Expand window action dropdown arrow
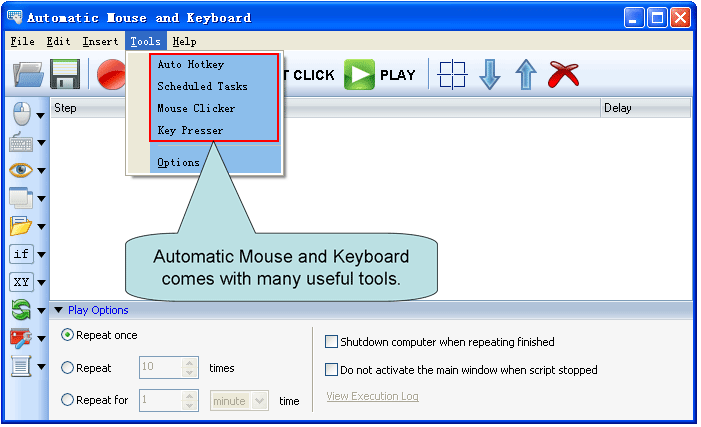 coord(42,199)
